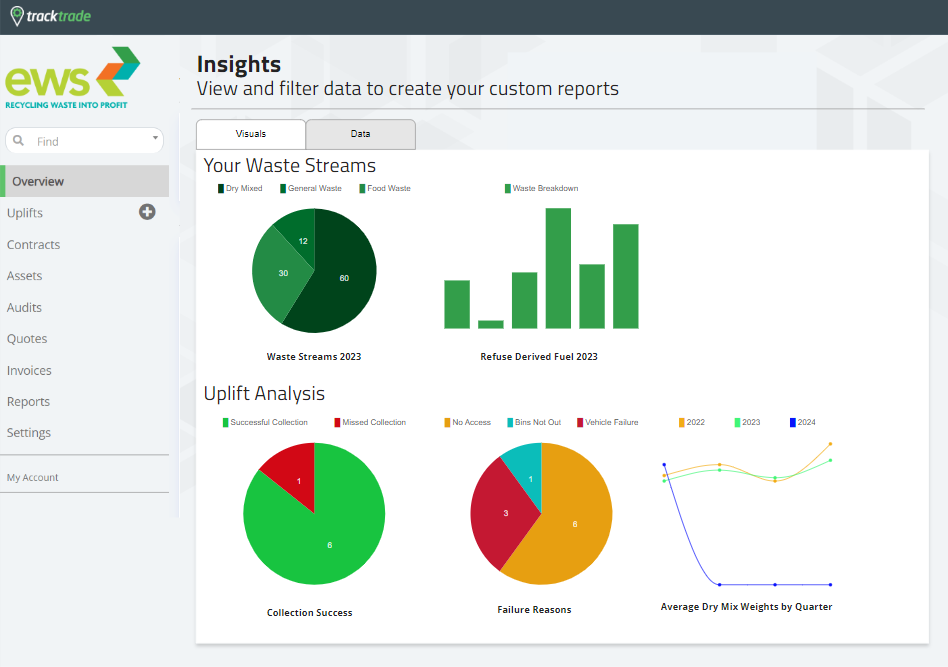This screenshot has height=667, width=948.
Task: Click the EWS recycling company logo
Action: tap(73, 78)
